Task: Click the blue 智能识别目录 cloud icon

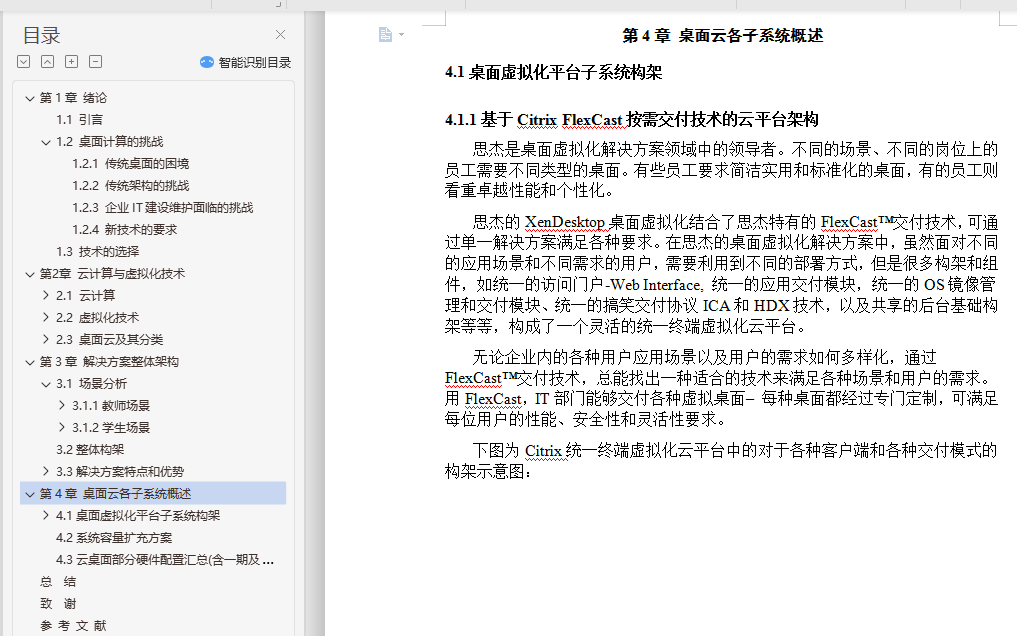Action: (207, 62)
